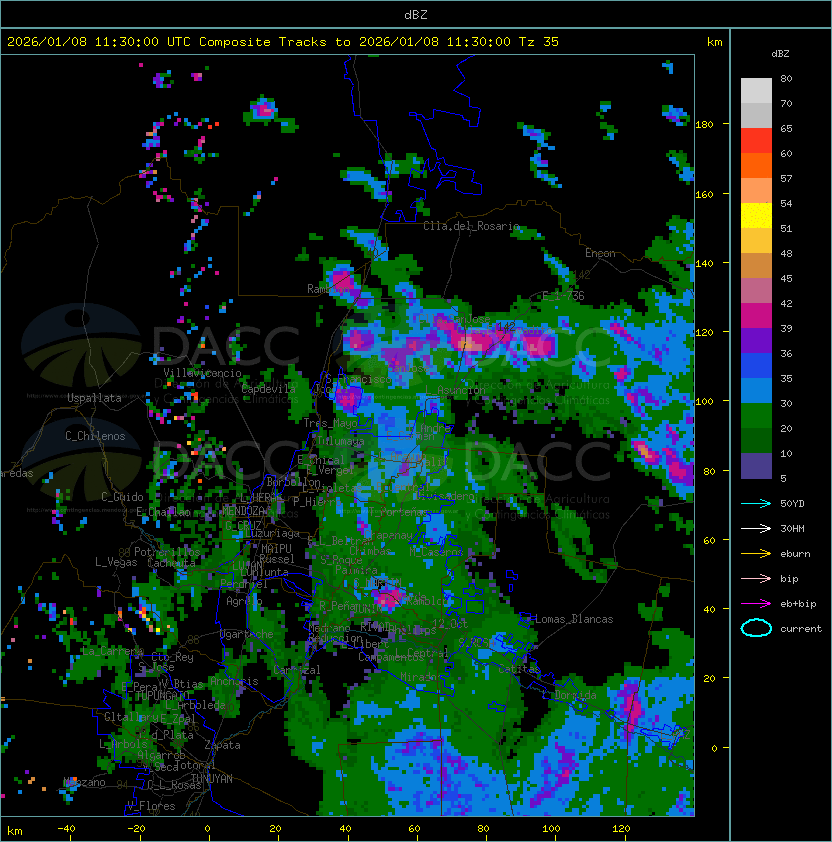Click the C_Chilenos map label
This screenshot has height=842, width=832.
pos(95,436)
